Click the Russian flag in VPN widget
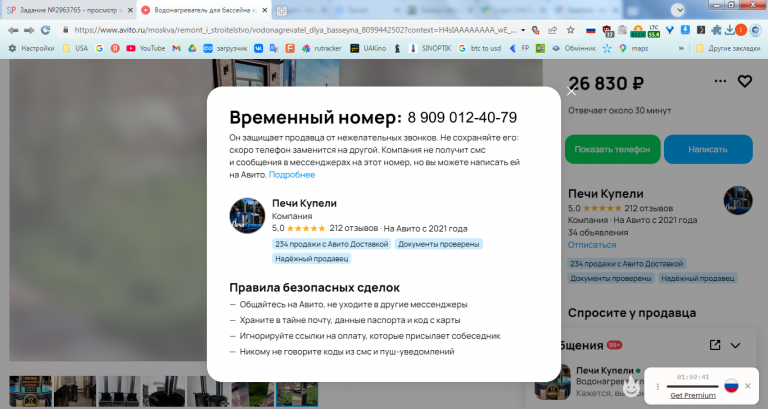 731,385
